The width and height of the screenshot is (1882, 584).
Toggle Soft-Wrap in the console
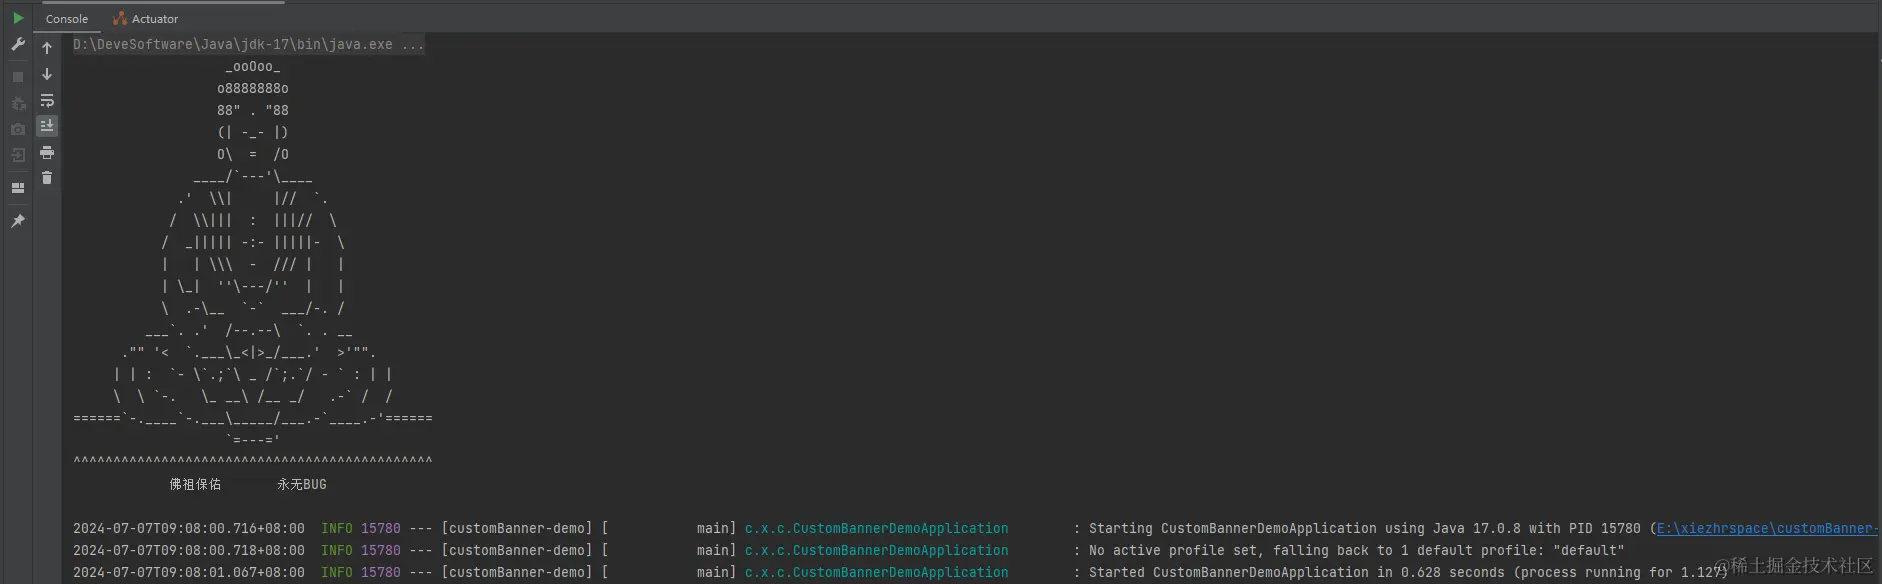click(x=47, y=100)
